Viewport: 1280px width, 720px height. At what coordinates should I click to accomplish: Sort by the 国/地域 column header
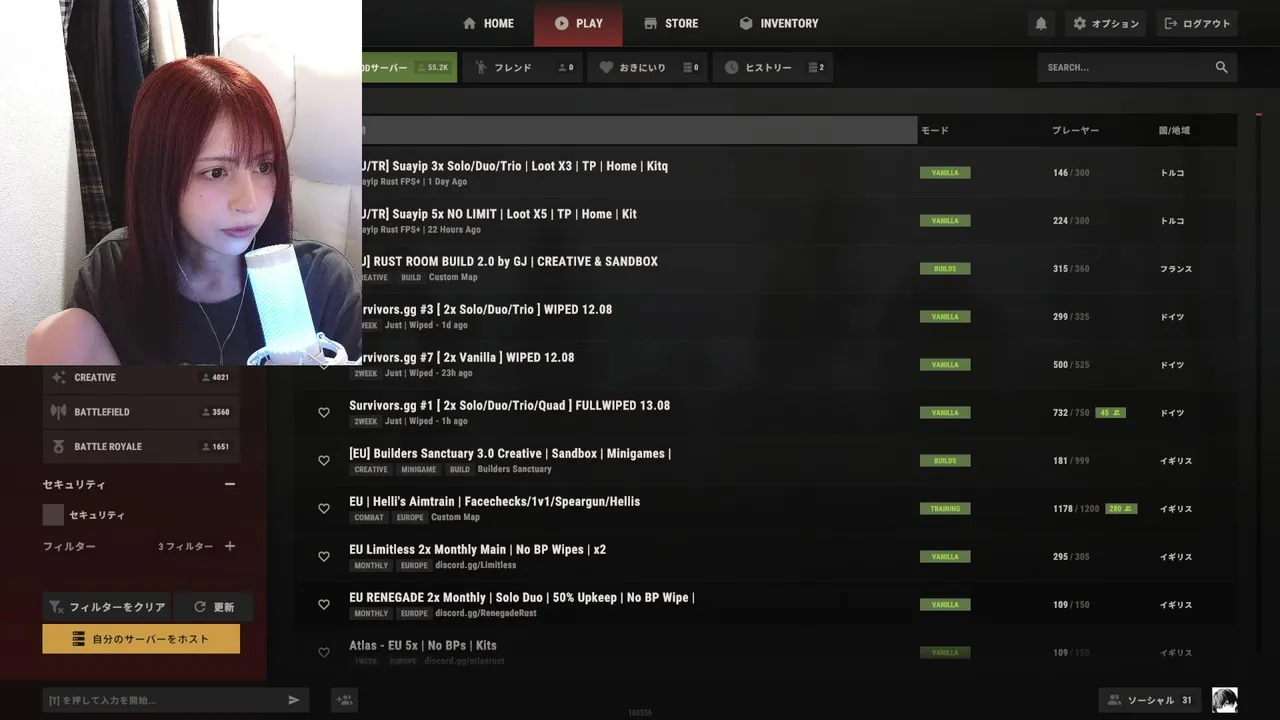pos(1174,130)
